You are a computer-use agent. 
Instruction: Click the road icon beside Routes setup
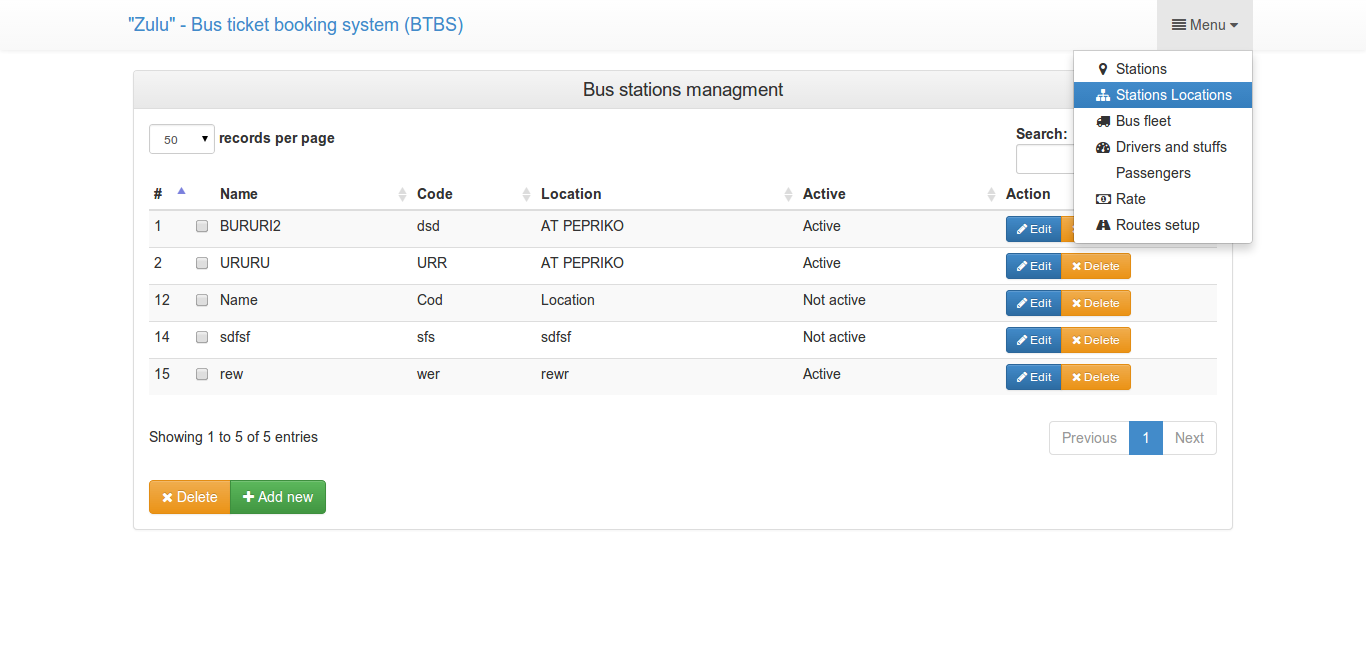click(1103, 225)
